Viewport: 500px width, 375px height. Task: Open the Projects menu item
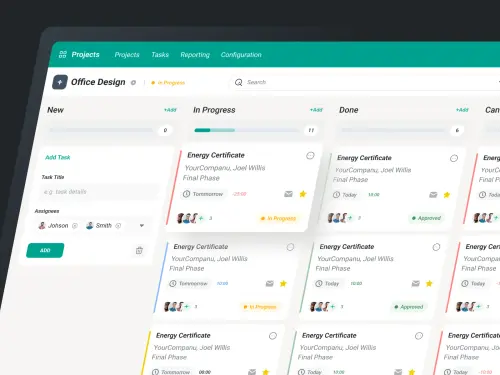127,55
